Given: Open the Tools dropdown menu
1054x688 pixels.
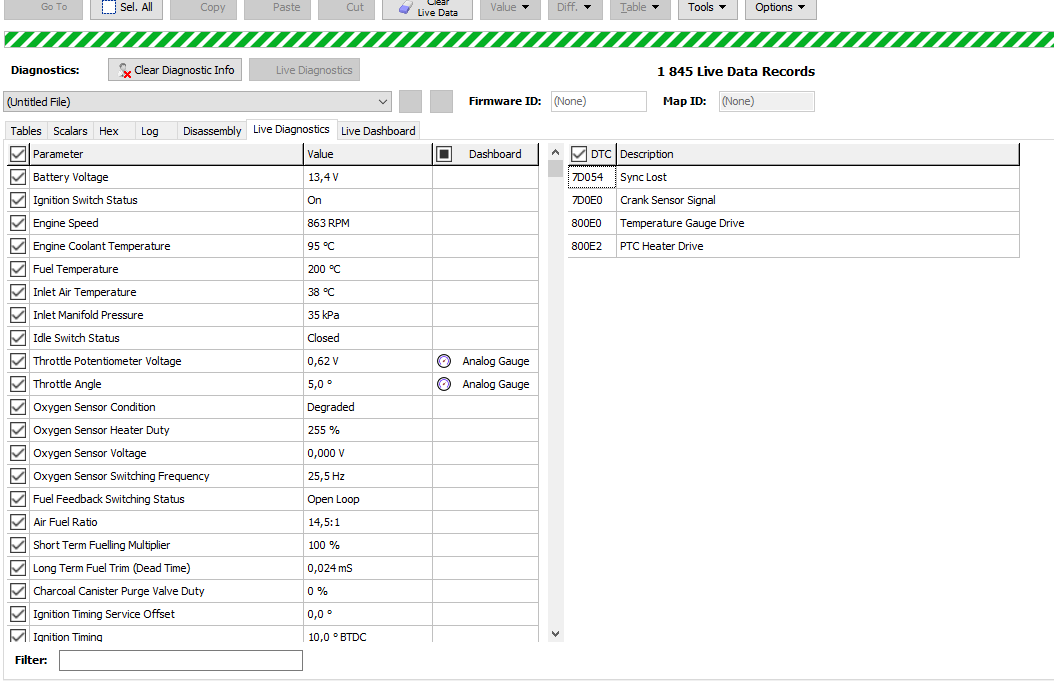Looking at the screenshot, I should tap(707, 7).
